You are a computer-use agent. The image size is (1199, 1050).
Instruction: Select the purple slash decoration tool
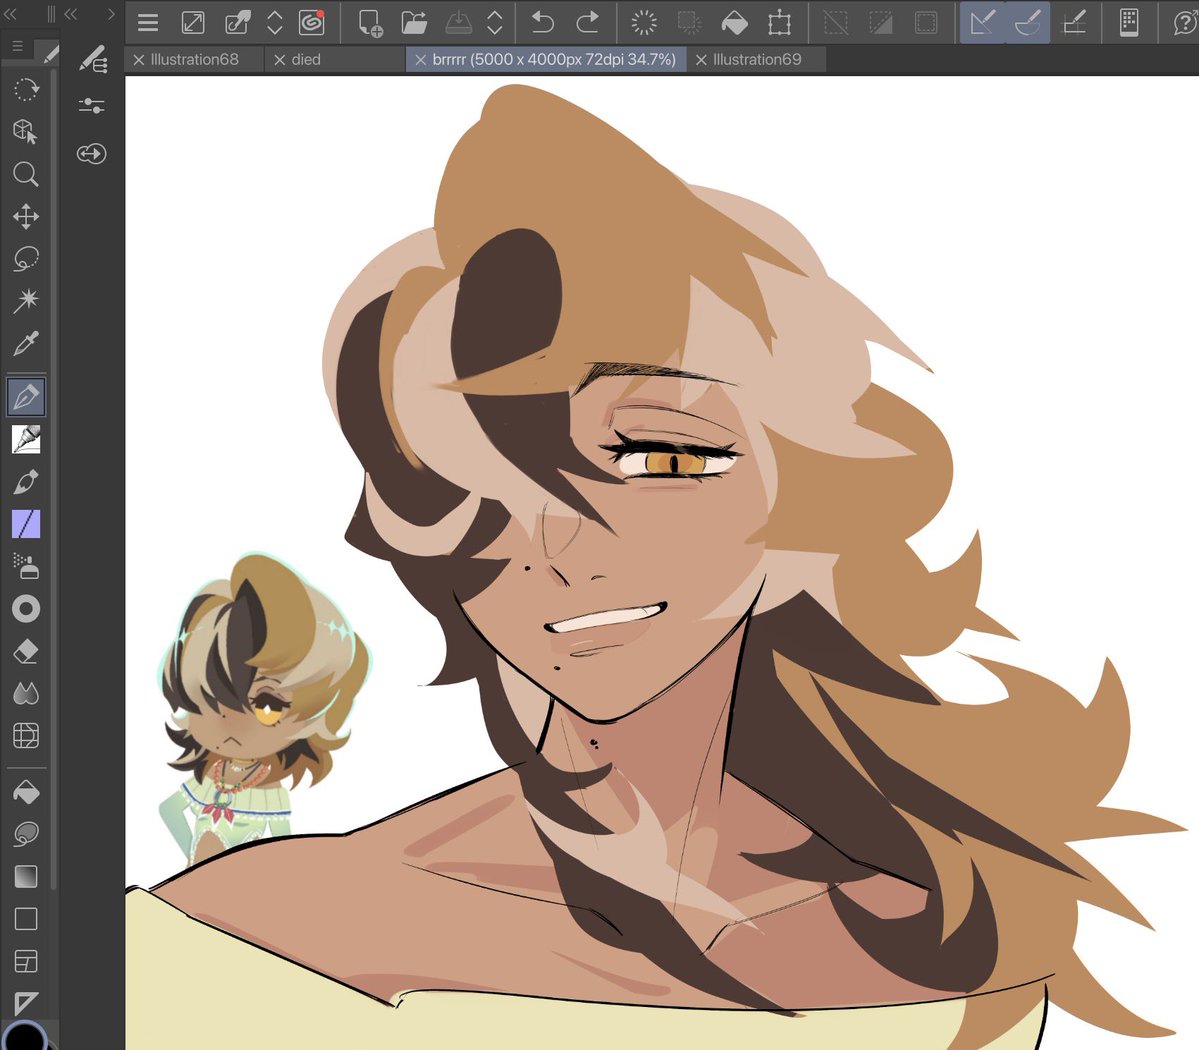pyautogui.click(x=26, y=525)
